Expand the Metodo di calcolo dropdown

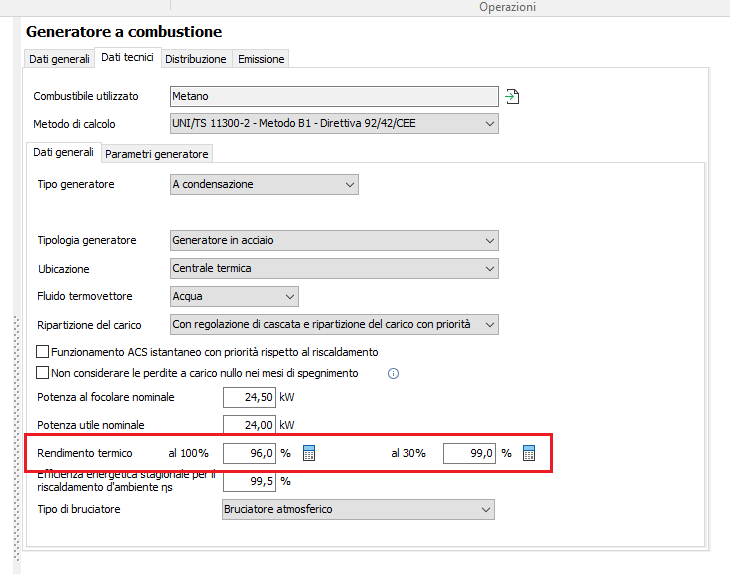(334, 123)
